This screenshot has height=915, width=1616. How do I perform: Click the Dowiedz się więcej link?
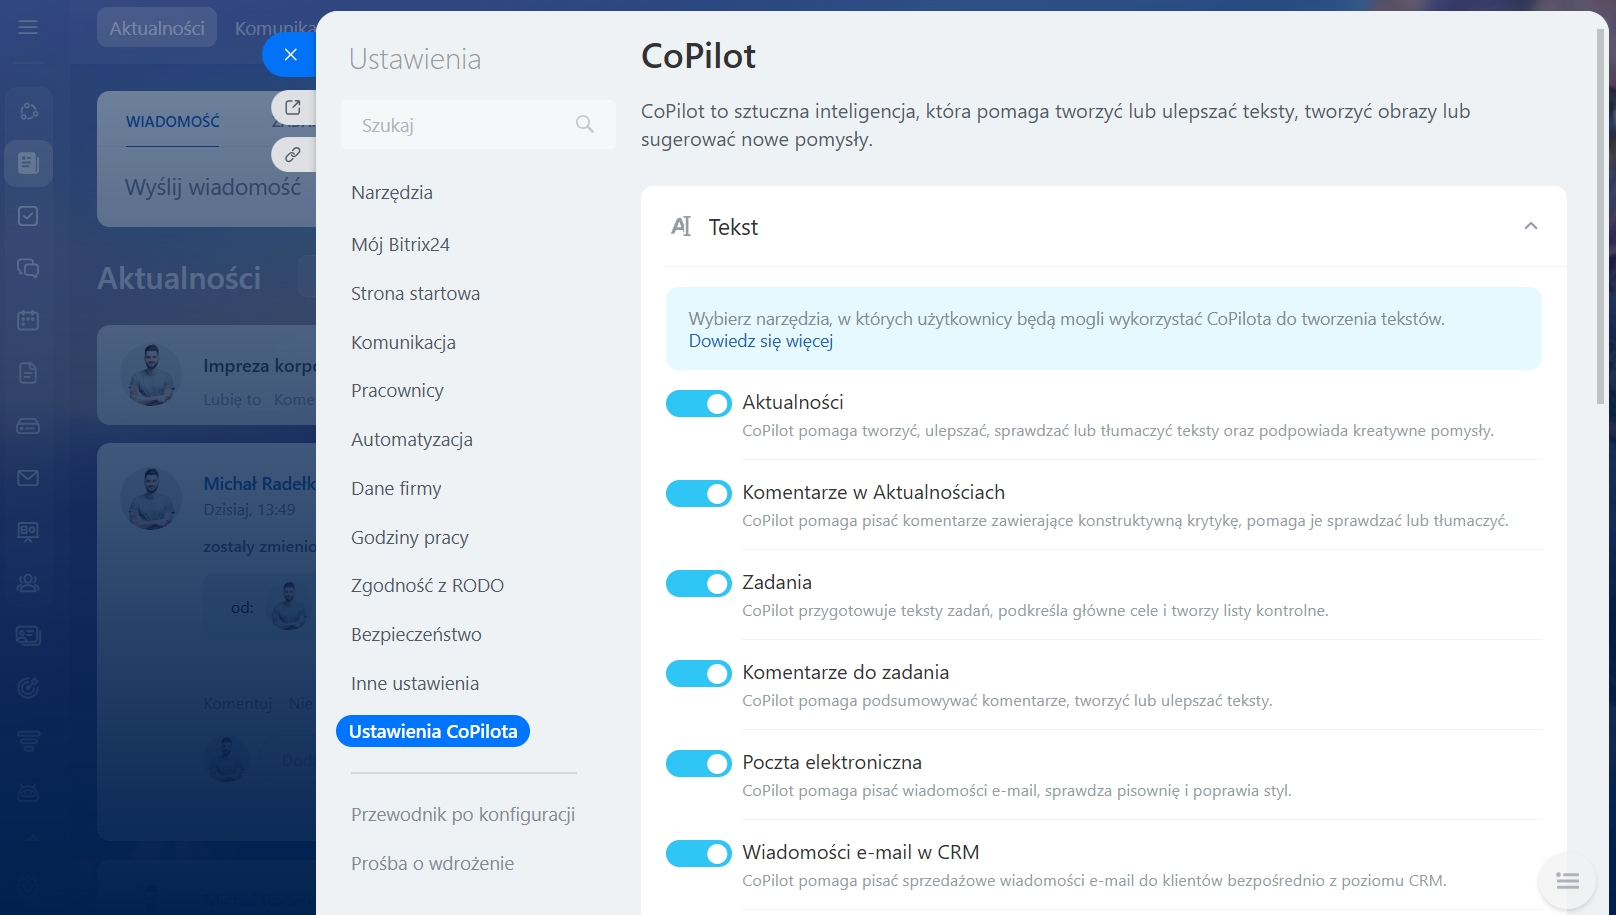click(x=760, y=341)
